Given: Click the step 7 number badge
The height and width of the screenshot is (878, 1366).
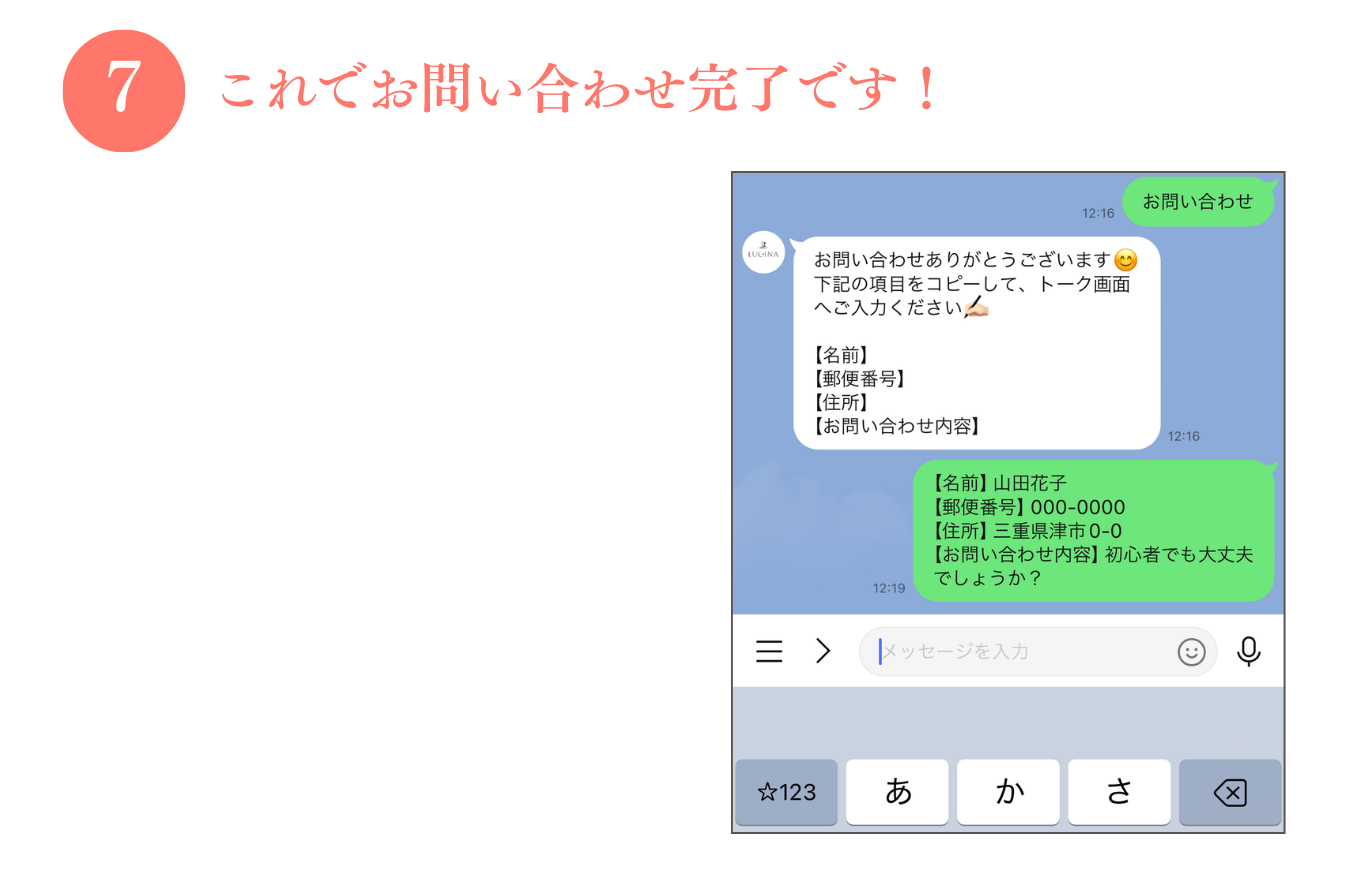Looking at the screenshot, I should tap(124, 91).
